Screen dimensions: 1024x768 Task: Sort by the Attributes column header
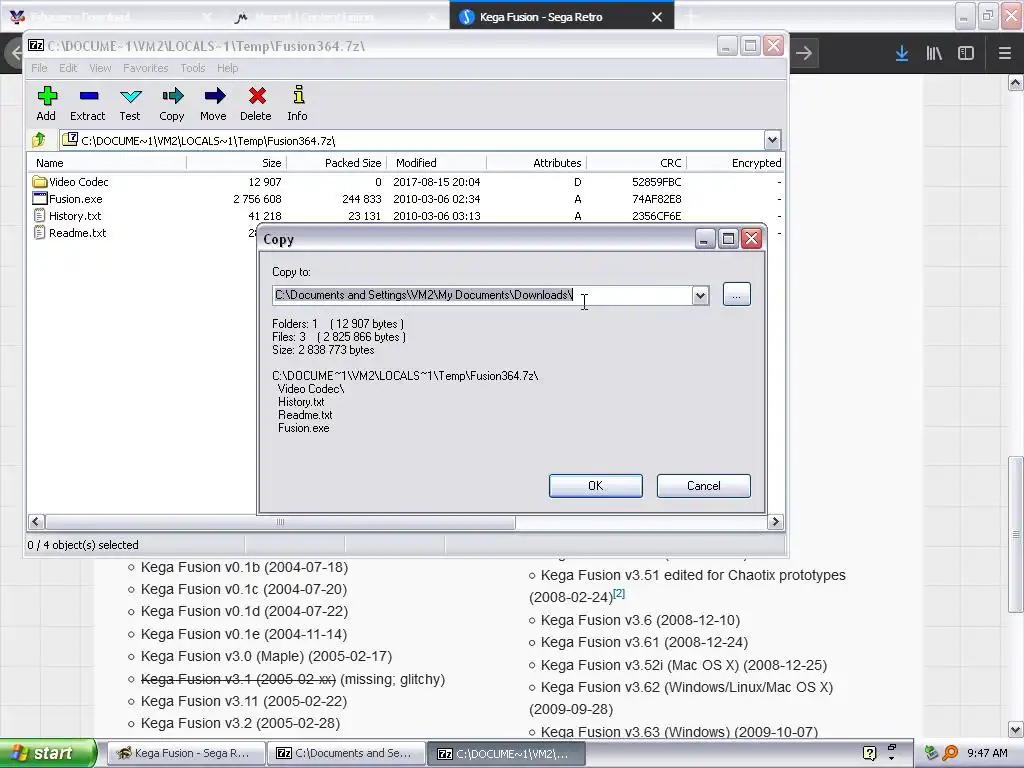point(537,163)
